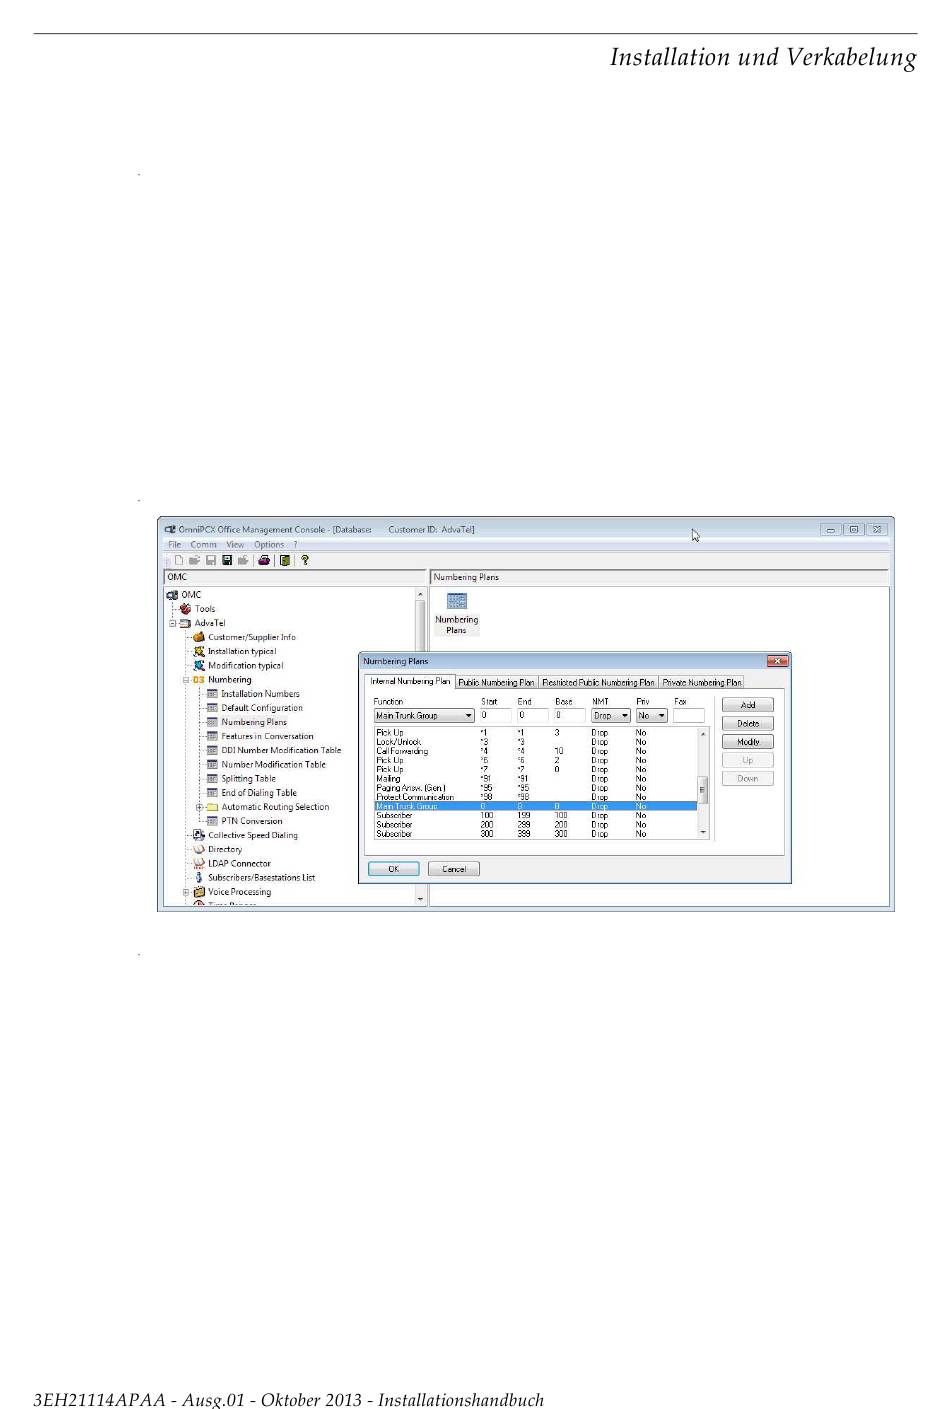Click the numbering list vertical scrollbar thumb
This screenshot has height=1409, width=950.
click(703, 788)
